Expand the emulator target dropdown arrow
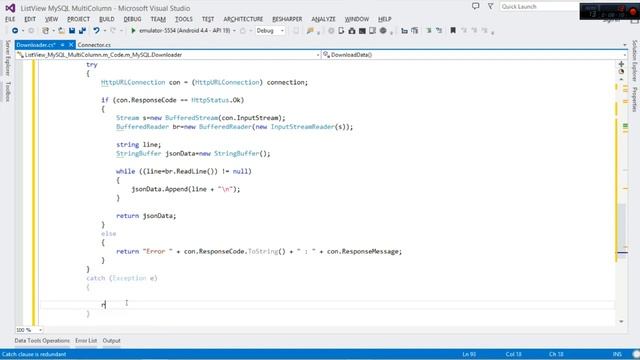Screen dimensions: 640x360 coord(234,31)
